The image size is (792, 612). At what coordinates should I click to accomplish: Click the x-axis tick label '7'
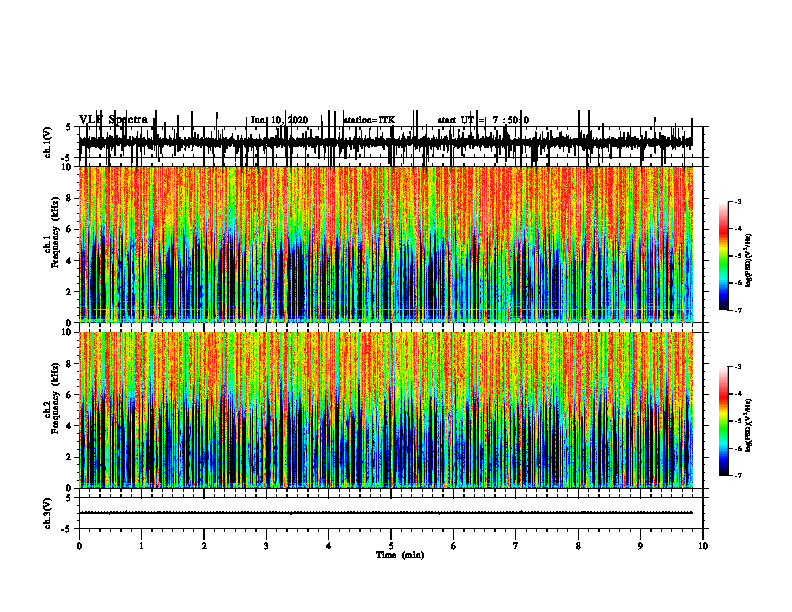tap(516, 546)
